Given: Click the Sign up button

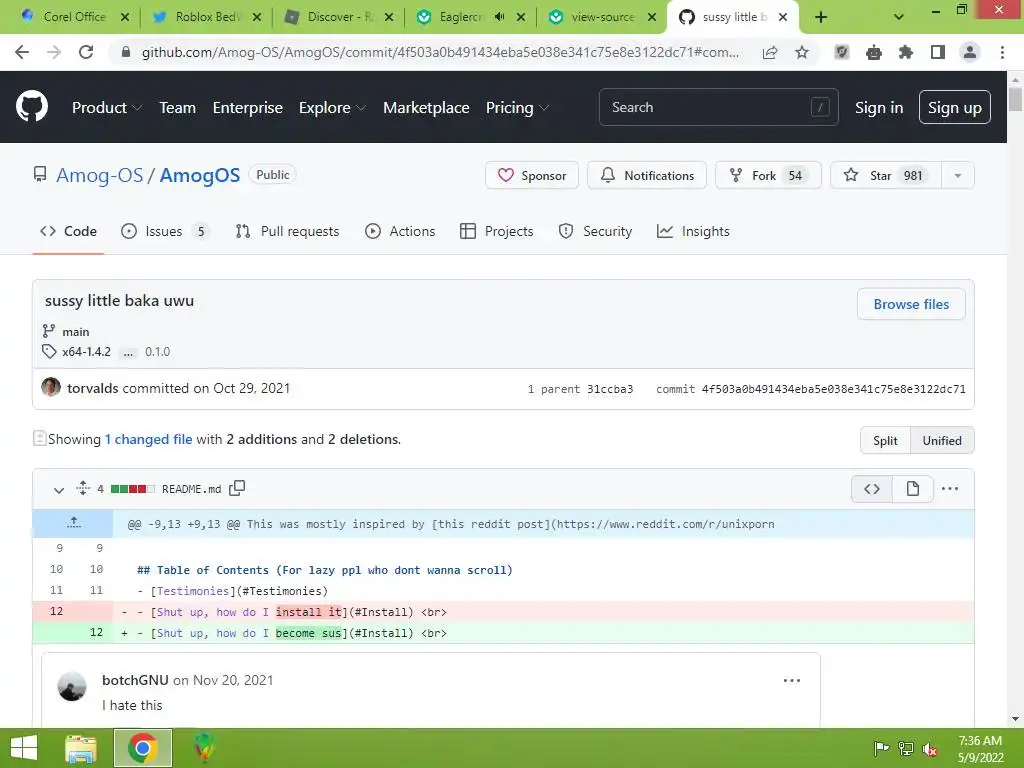Looking at the screenshot, I should pyautogui.click(x=954, y=107).
